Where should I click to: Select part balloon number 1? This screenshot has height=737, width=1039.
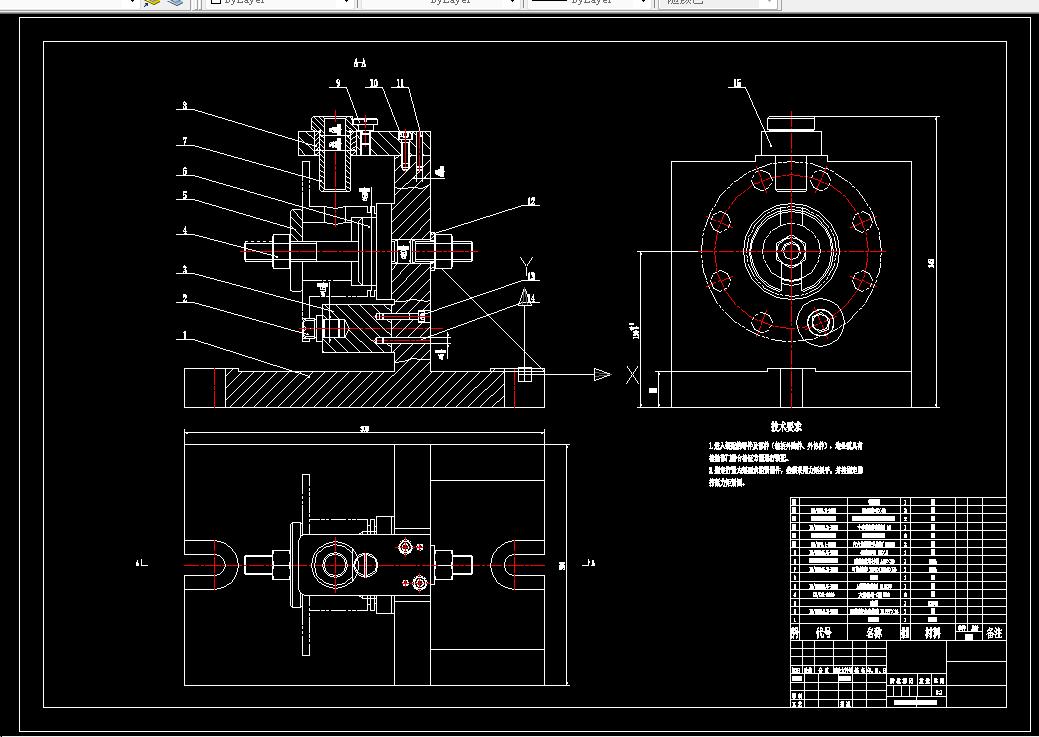(185, 335)
